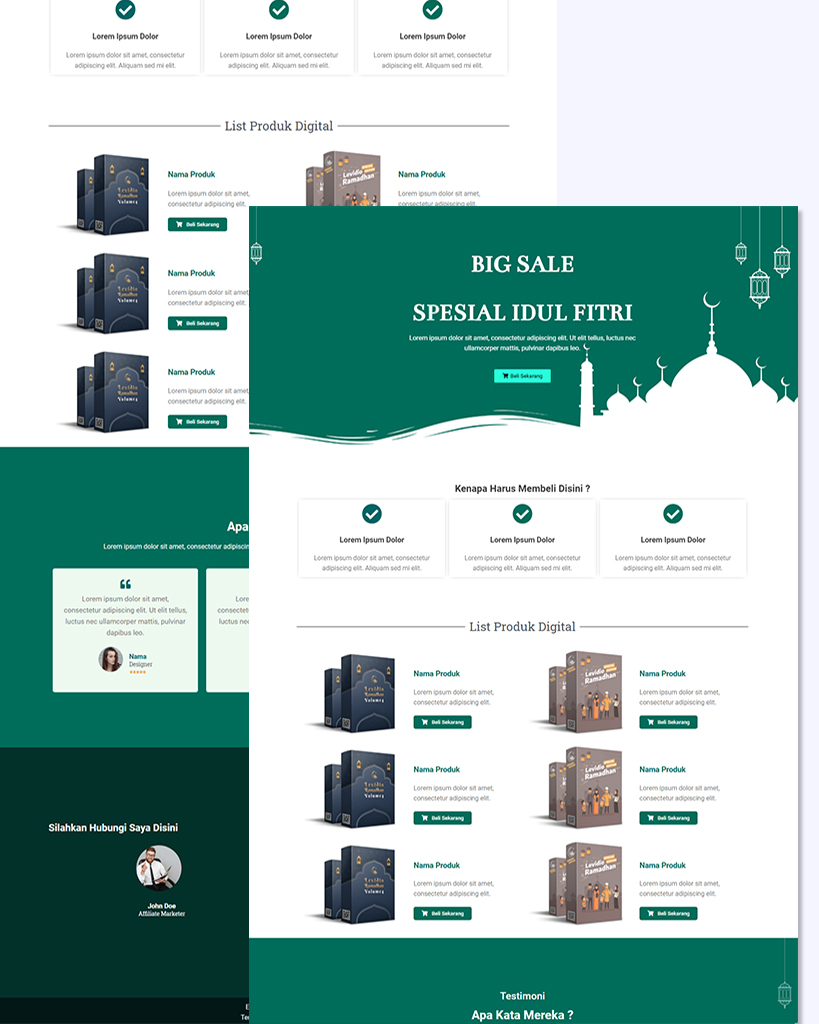Click John Doe's circular profile photo
819x1024 pixels.
[x=159, y=868]
